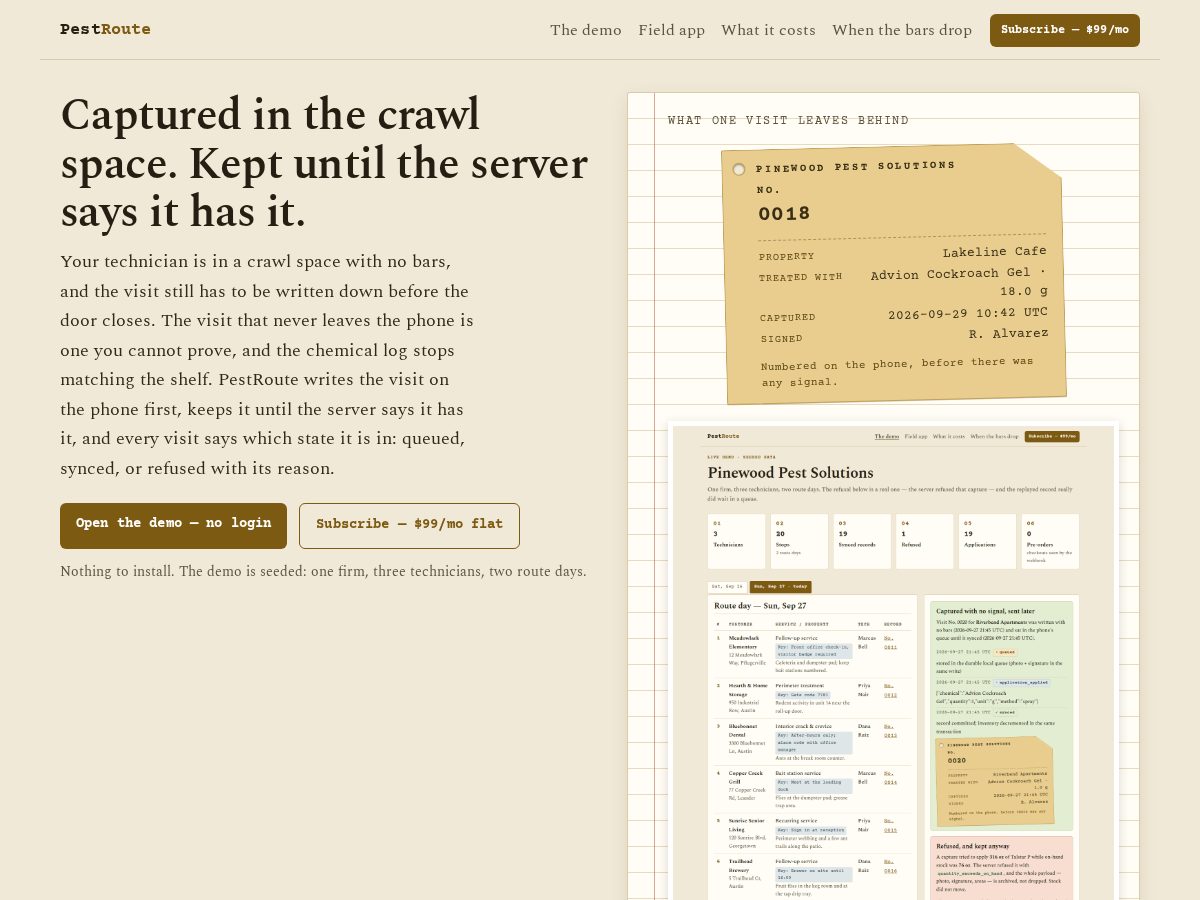This screenshot has height=900, width=1200.
Task: Click "Open the demo — no login" button
Action: coord(173,525)
